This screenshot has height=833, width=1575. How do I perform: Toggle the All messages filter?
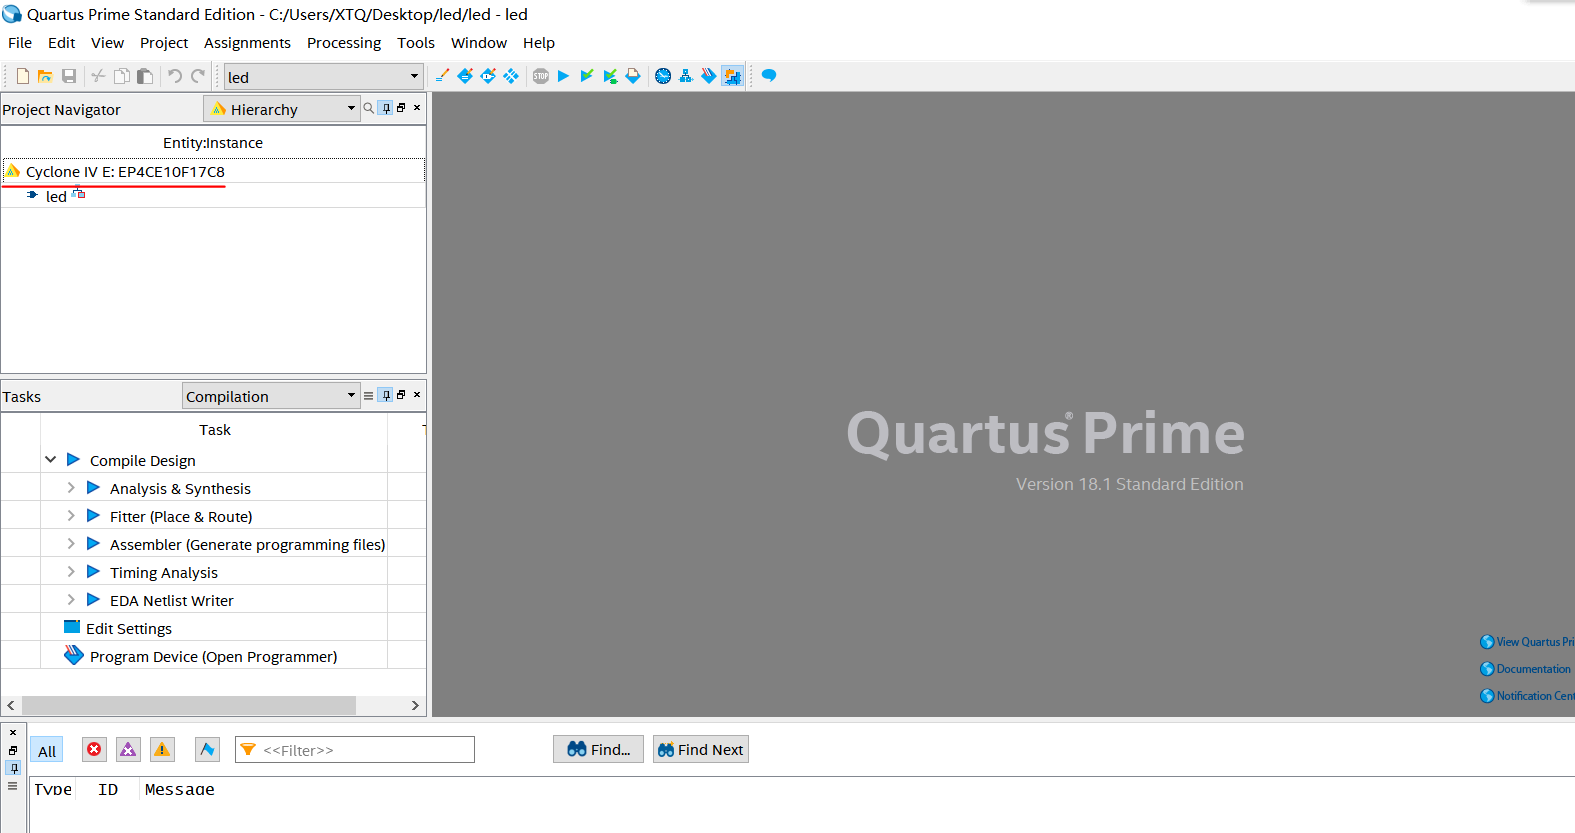click(47, 751)
